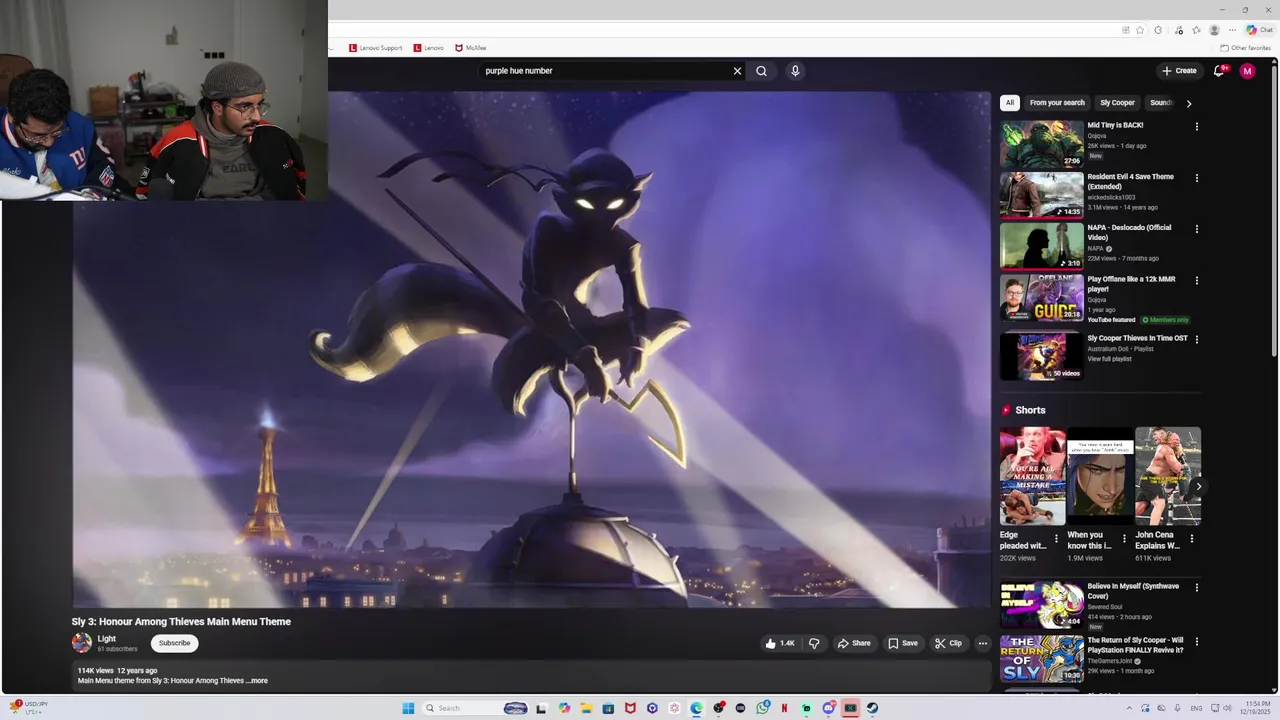Click the Share button
The width and height of the screenshot is (1280, 720).
click(854, 643)
